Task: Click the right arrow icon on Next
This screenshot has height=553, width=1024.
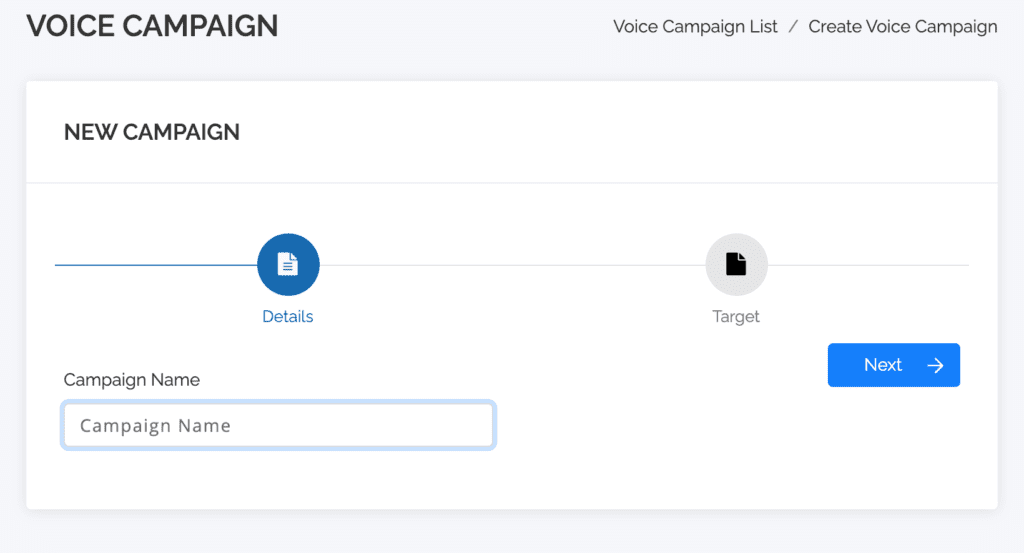Action: 935,365
